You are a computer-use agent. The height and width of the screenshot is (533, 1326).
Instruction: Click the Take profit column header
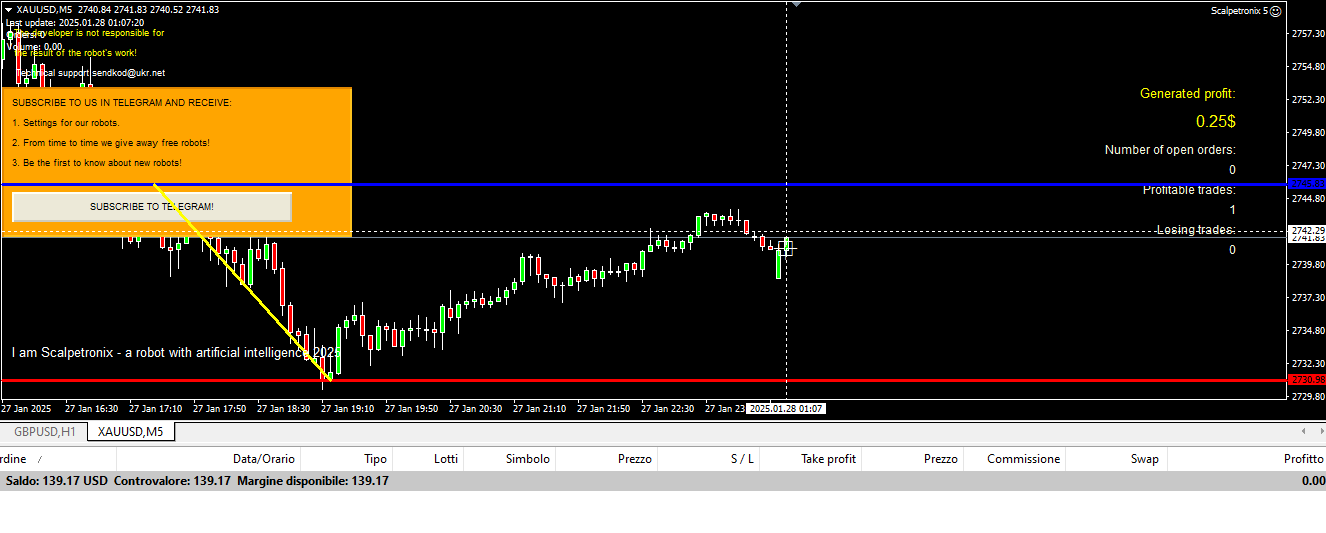pyautogui.click(x=828, y=459)
